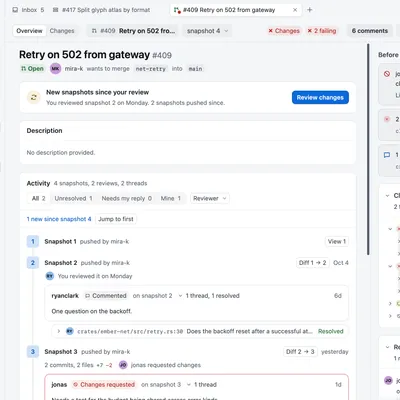This screenshot has height=400, width=400.
Task: Select the Overview tab
Action: 29,31
